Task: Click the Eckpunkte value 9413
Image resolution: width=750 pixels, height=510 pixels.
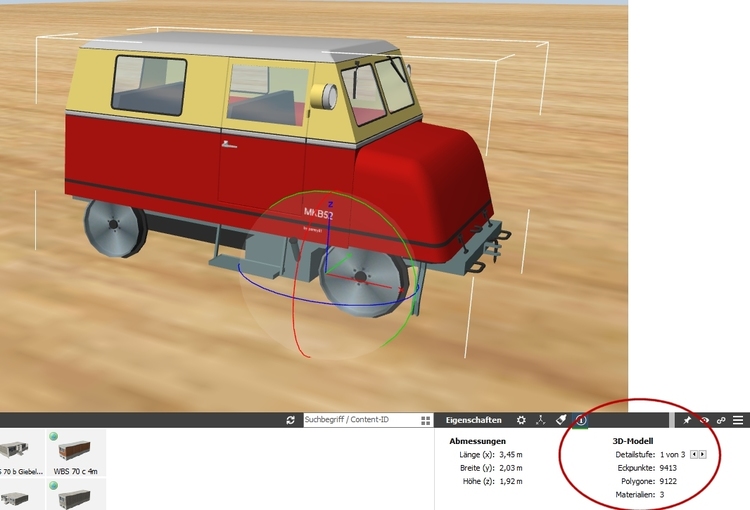Action: click(668, 468)
